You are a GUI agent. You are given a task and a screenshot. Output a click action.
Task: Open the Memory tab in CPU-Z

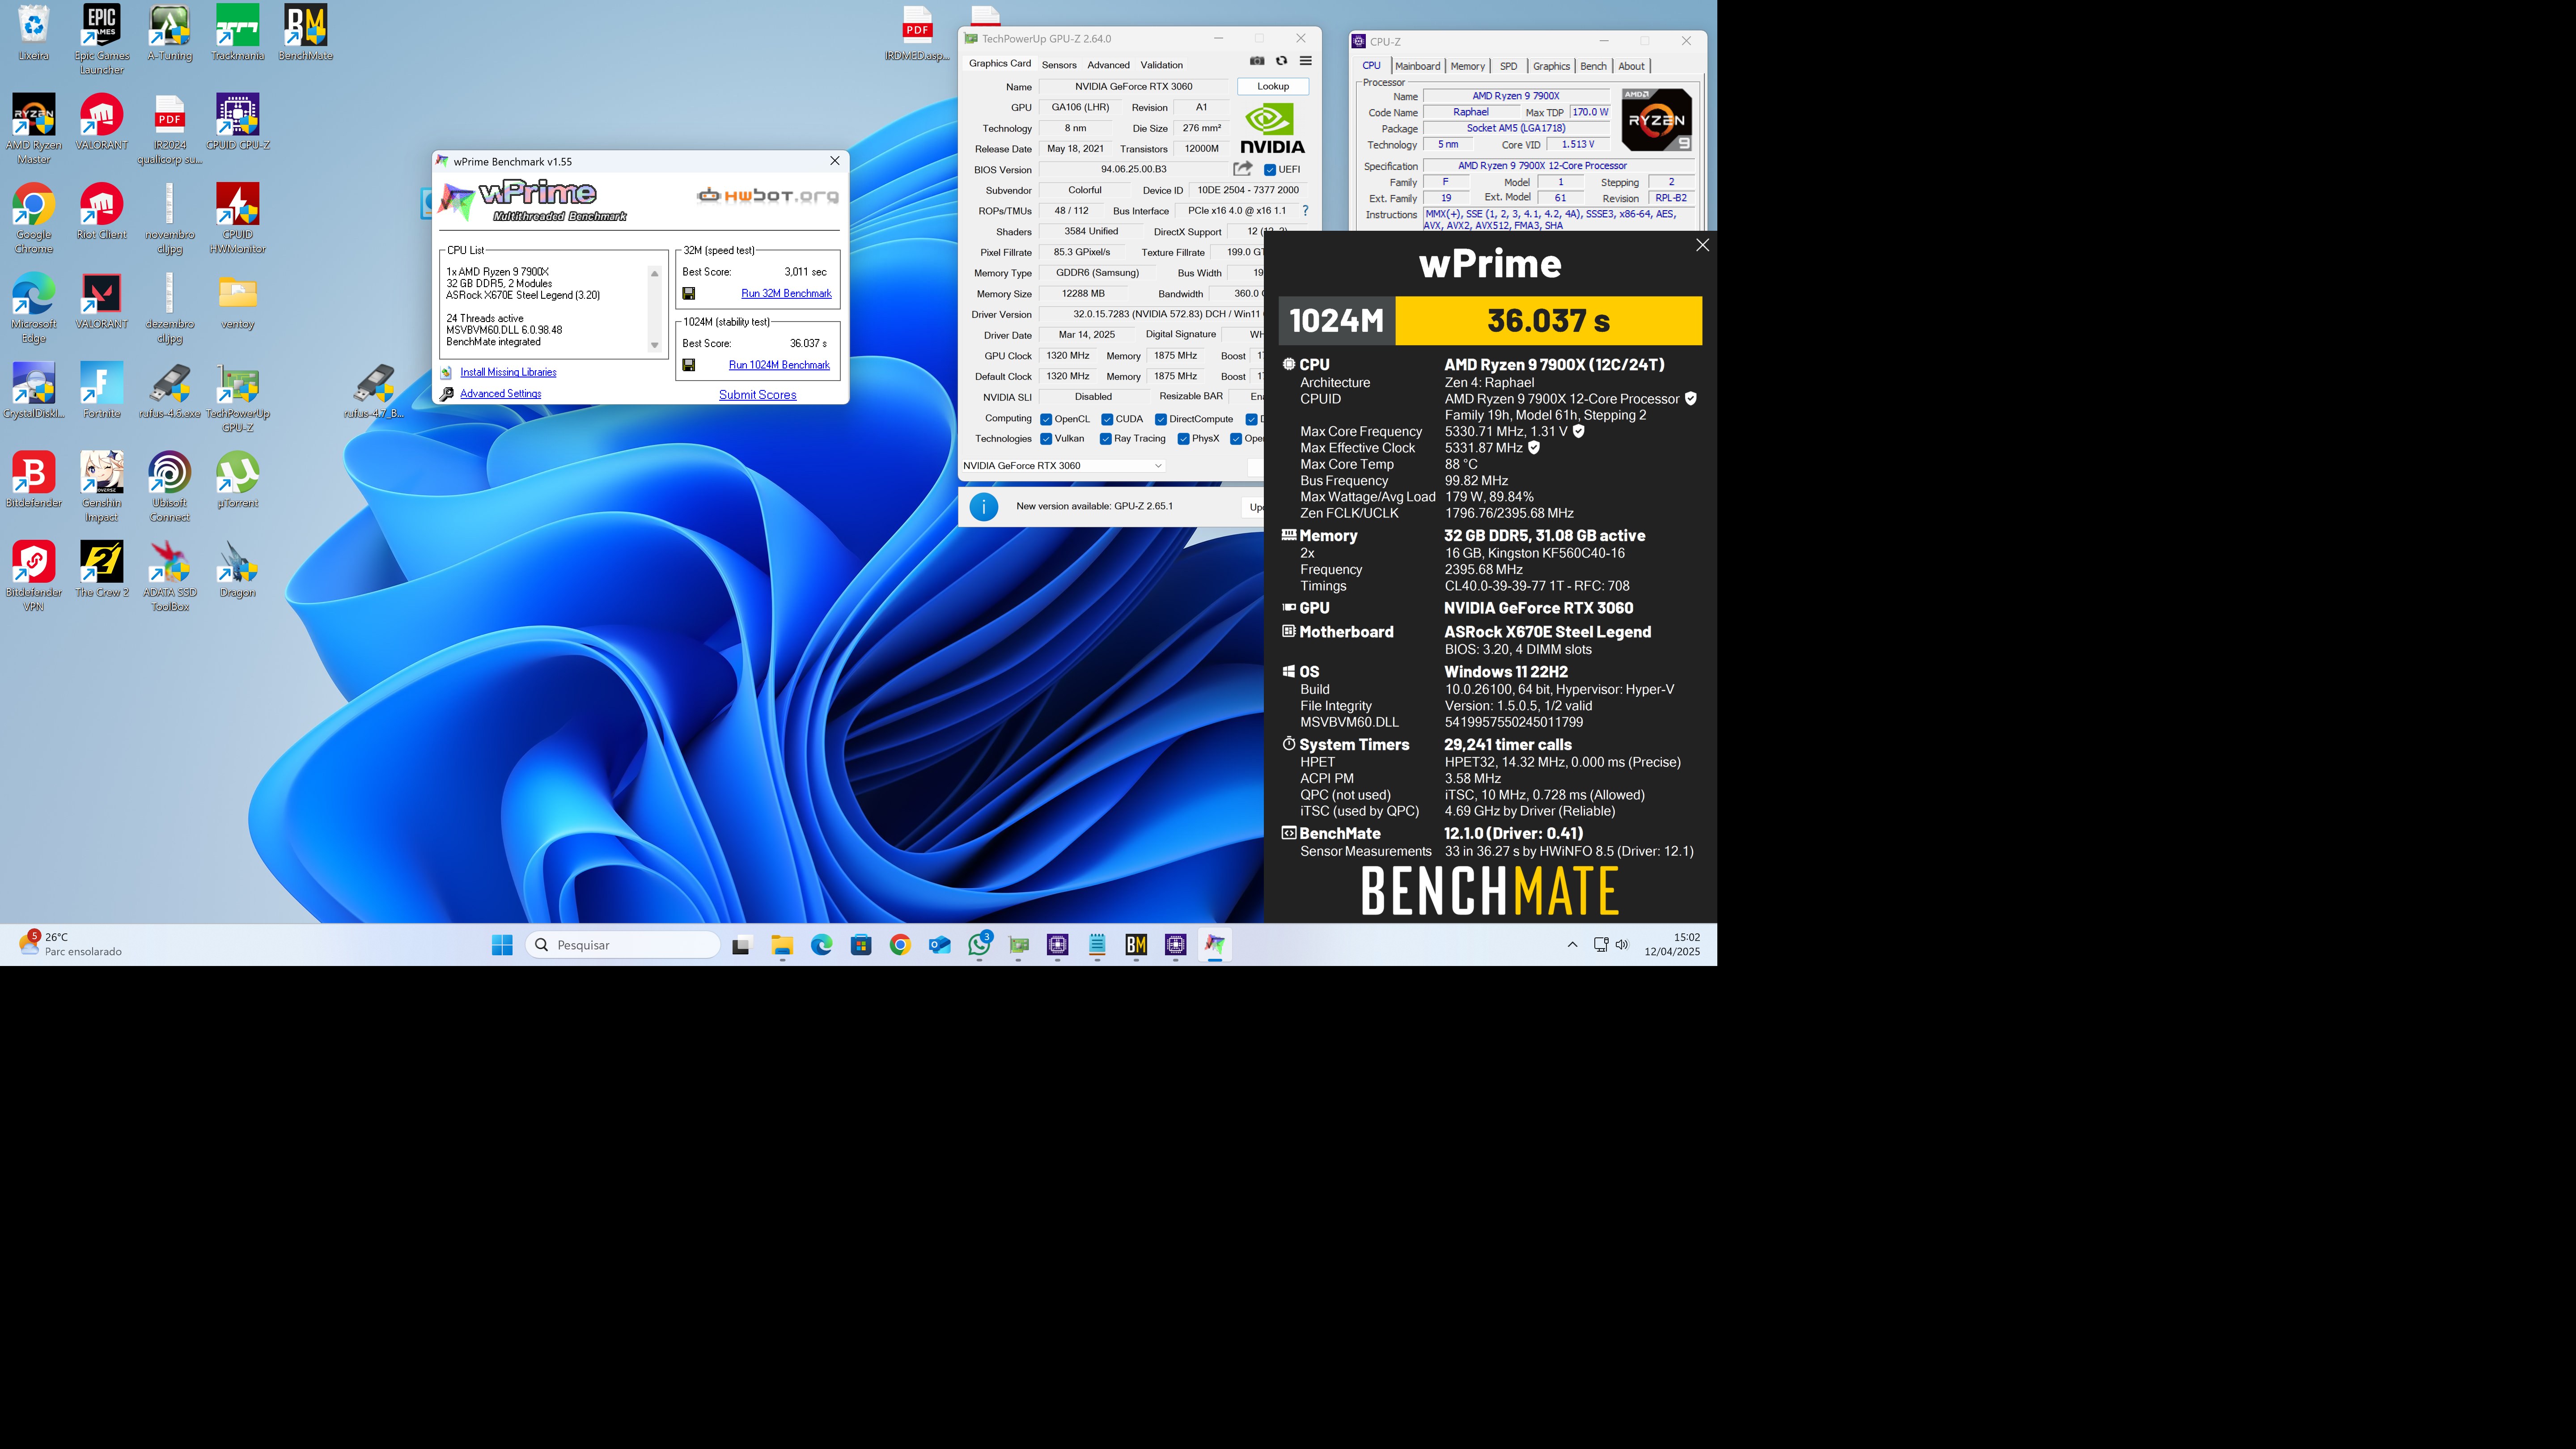(1467, 66)
